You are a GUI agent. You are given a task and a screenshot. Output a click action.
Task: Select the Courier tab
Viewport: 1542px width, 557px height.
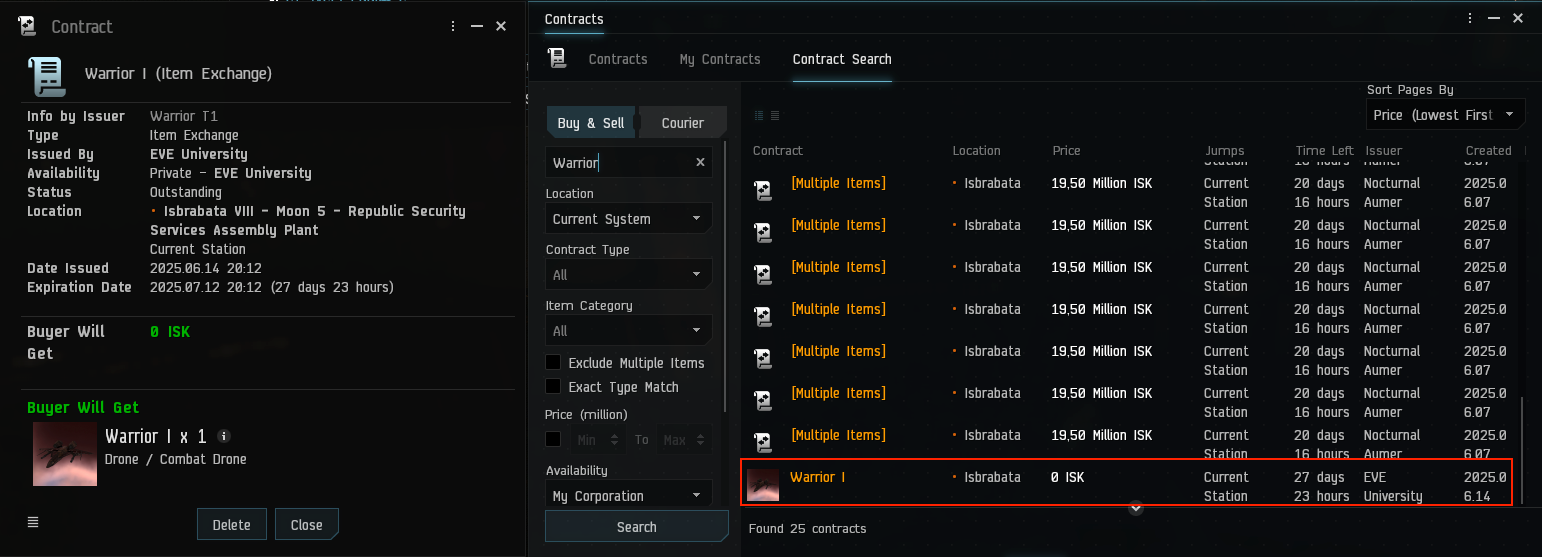click(x=683, y=123)
